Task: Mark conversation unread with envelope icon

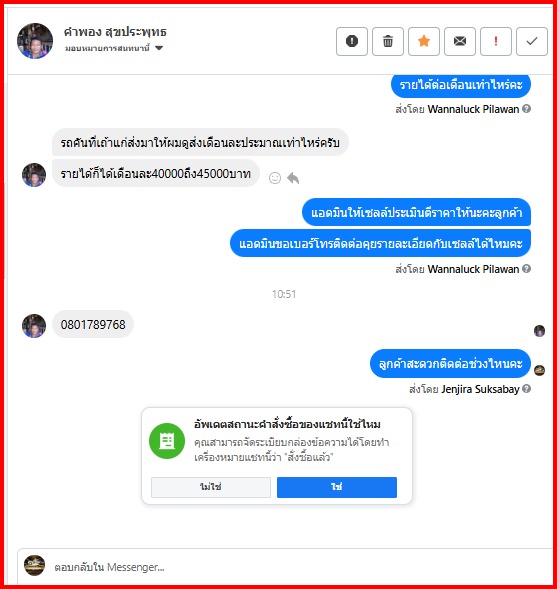Action: (460, 41)
